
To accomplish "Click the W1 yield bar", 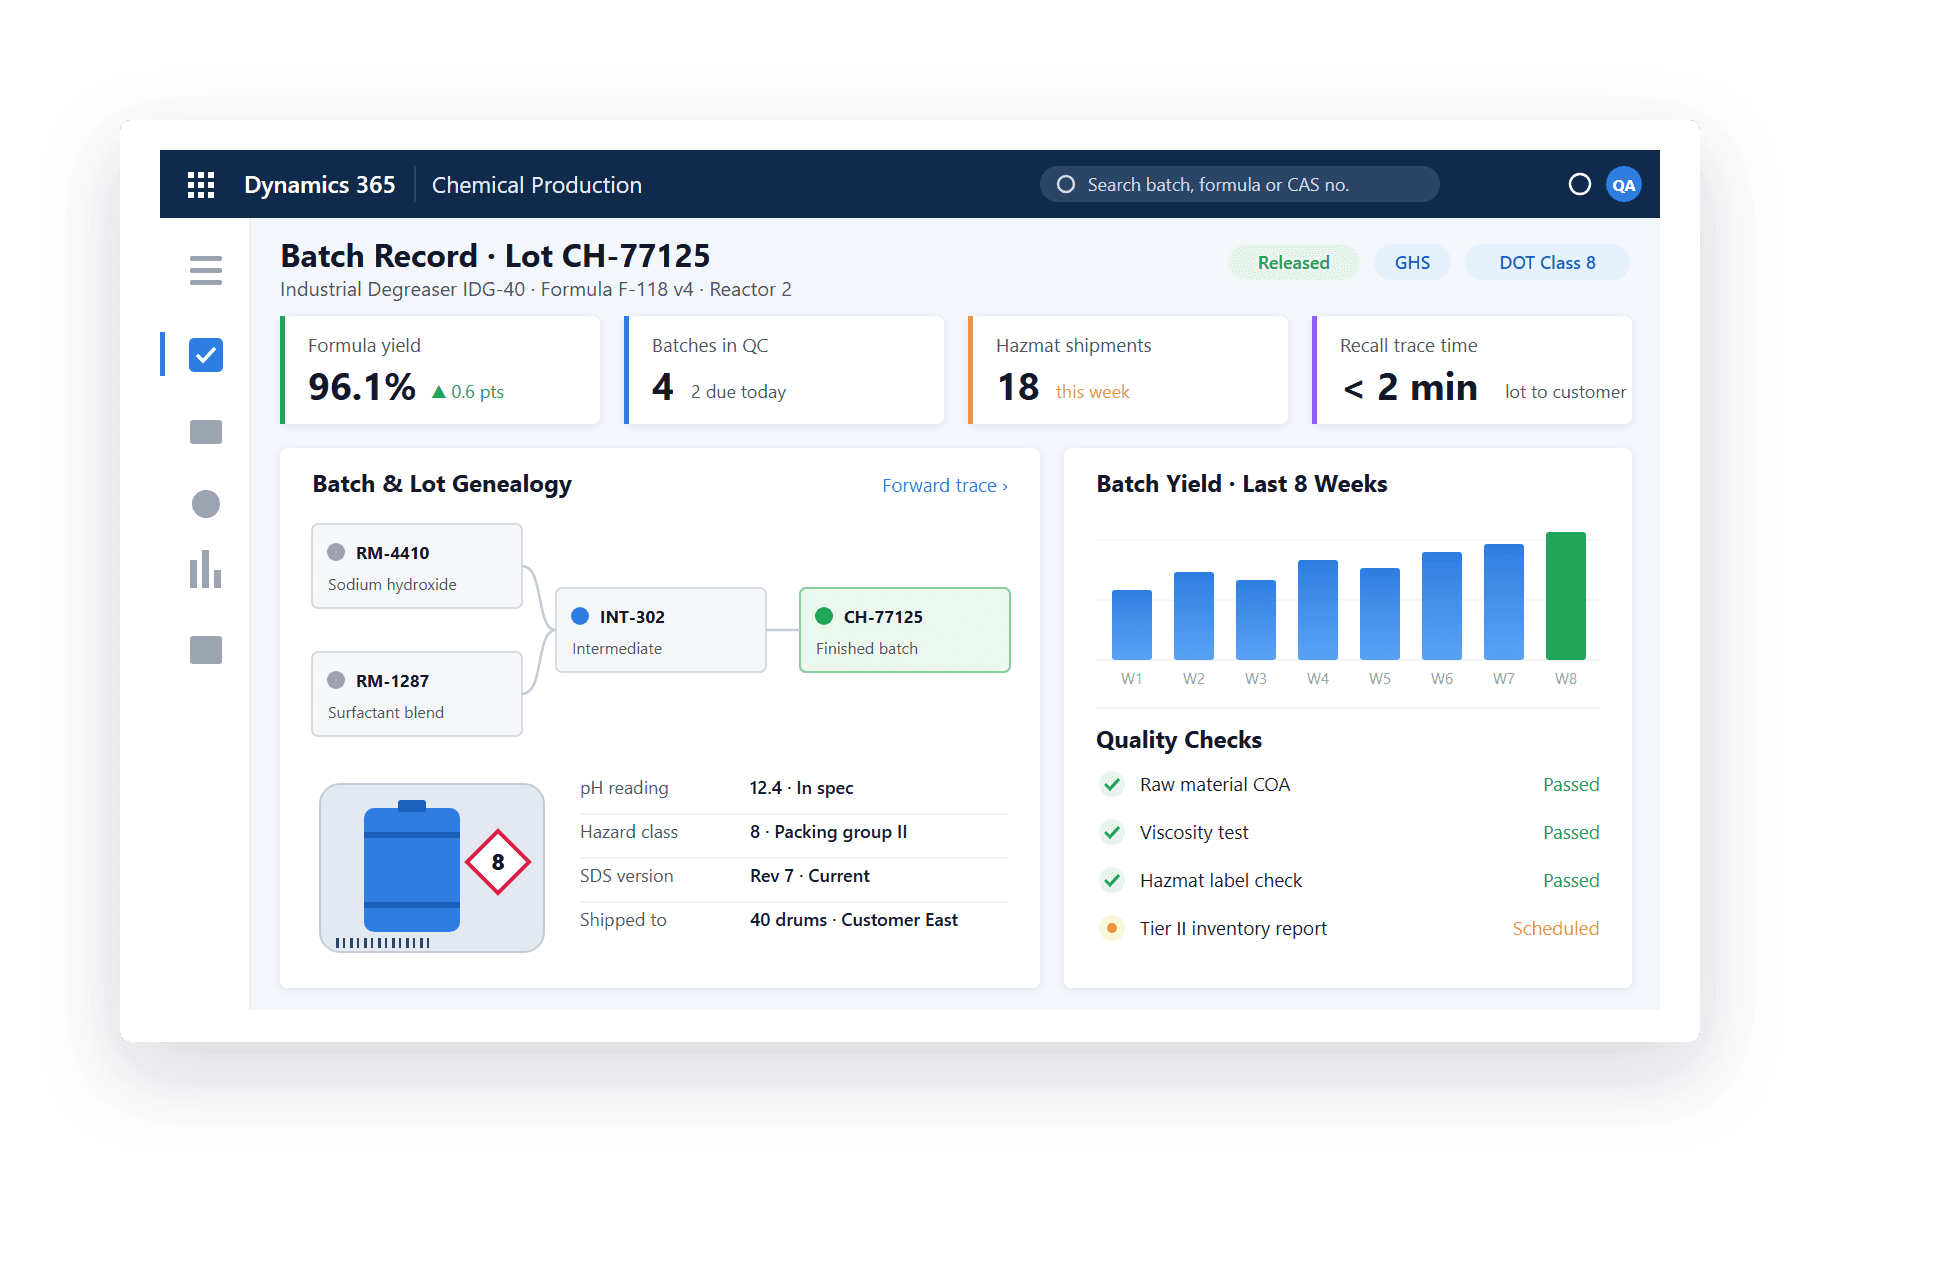I will [x=1132, y=625].
